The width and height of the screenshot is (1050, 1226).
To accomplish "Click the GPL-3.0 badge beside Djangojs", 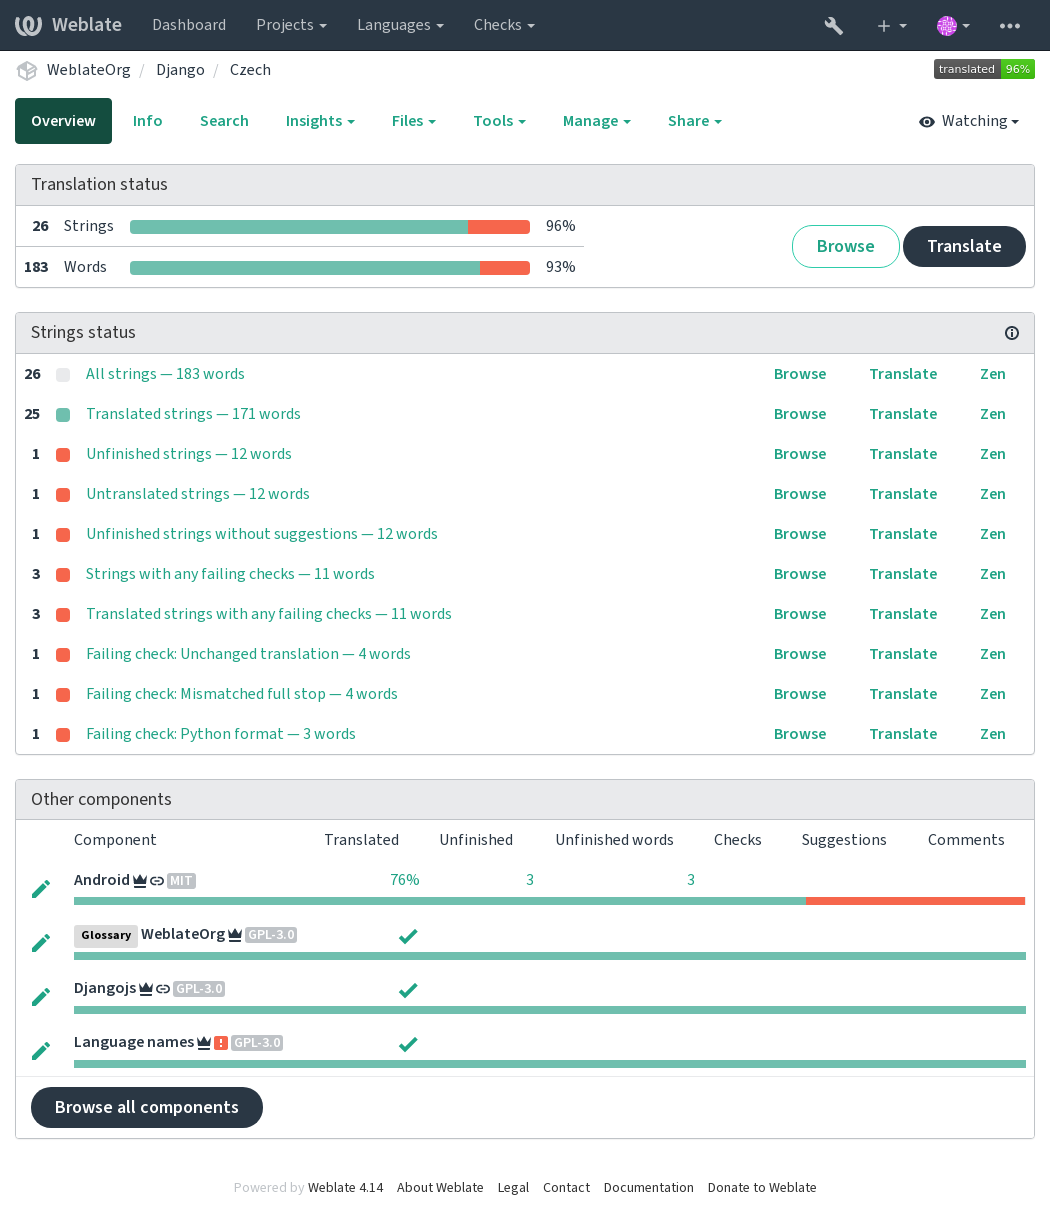I will [x=199, y=989].
